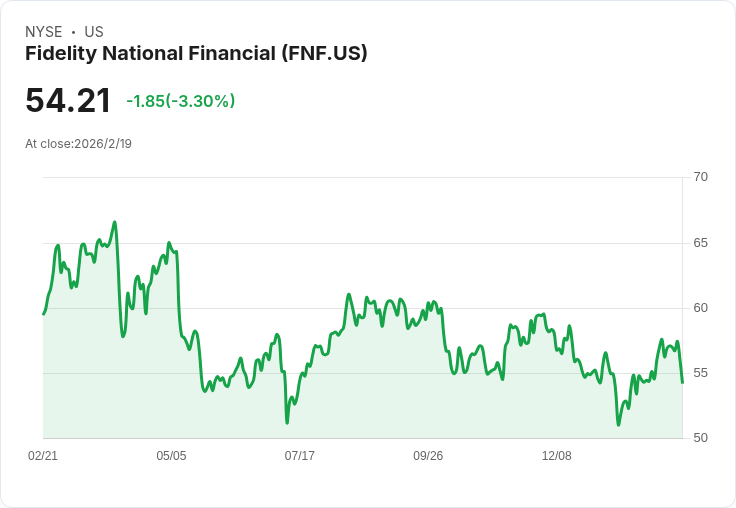Select the US market label
The height and width of the screenshot is (508, 736).
coord(94,32)
